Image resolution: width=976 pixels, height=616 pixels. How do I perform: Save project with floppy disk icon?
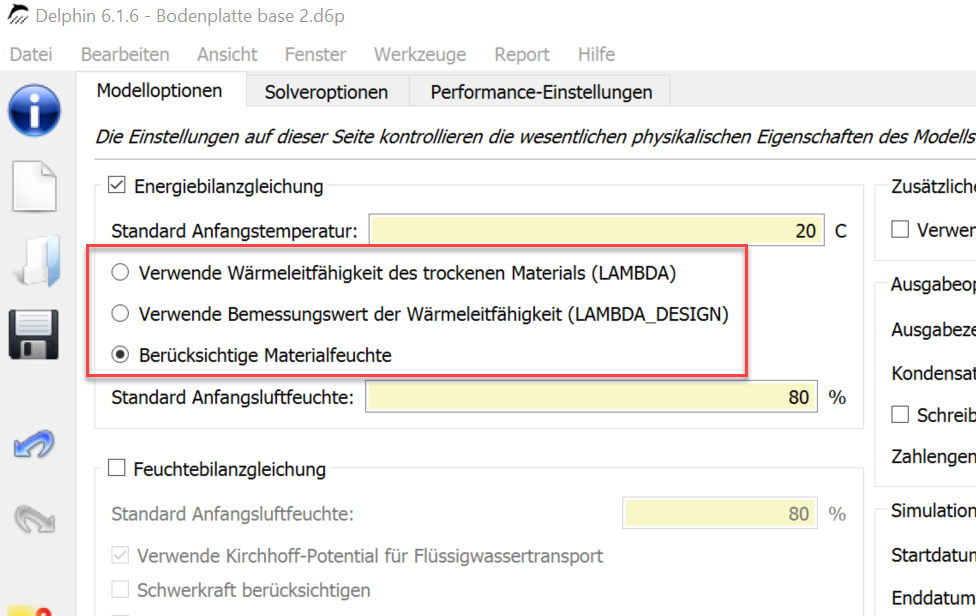point(34,335)
